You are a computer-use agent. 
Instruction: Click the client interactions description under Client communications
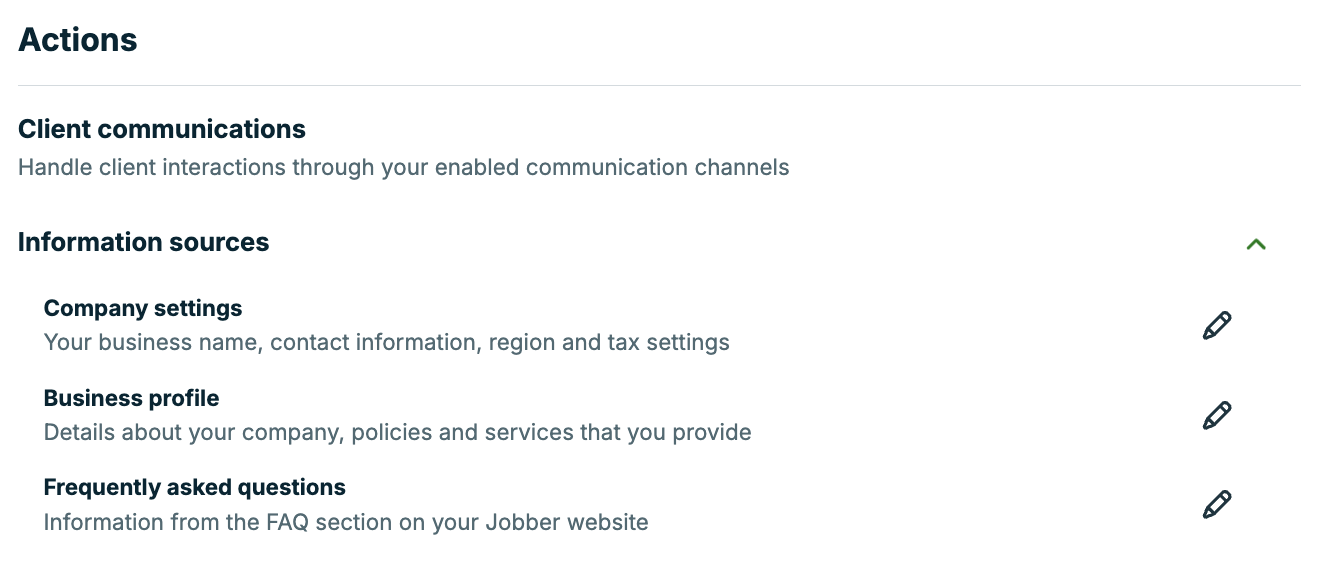pos(403,167)
